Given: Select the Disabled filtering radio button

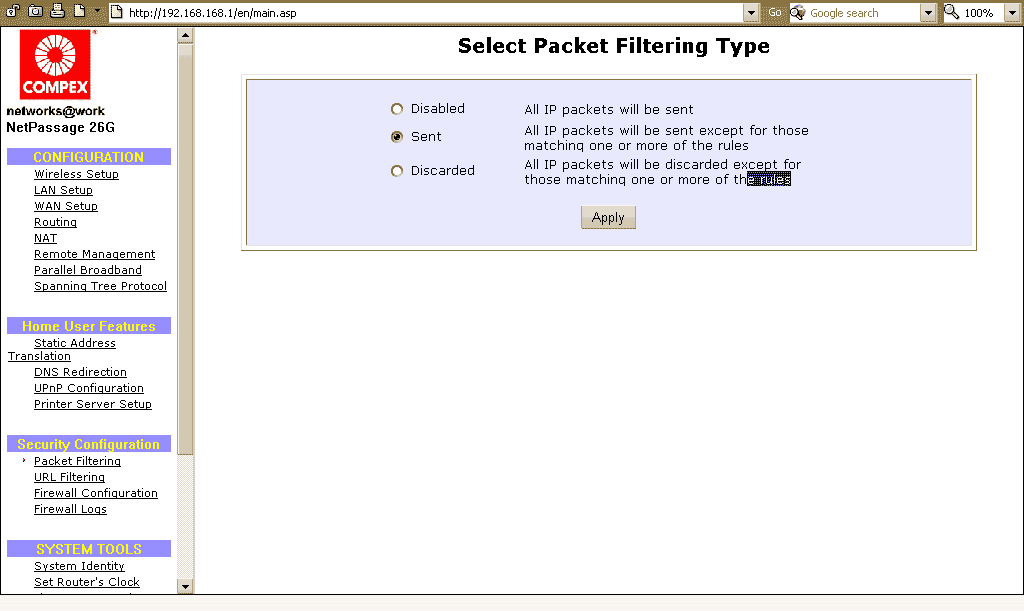Looking at the screenshot, I should (x=397, y=109).
